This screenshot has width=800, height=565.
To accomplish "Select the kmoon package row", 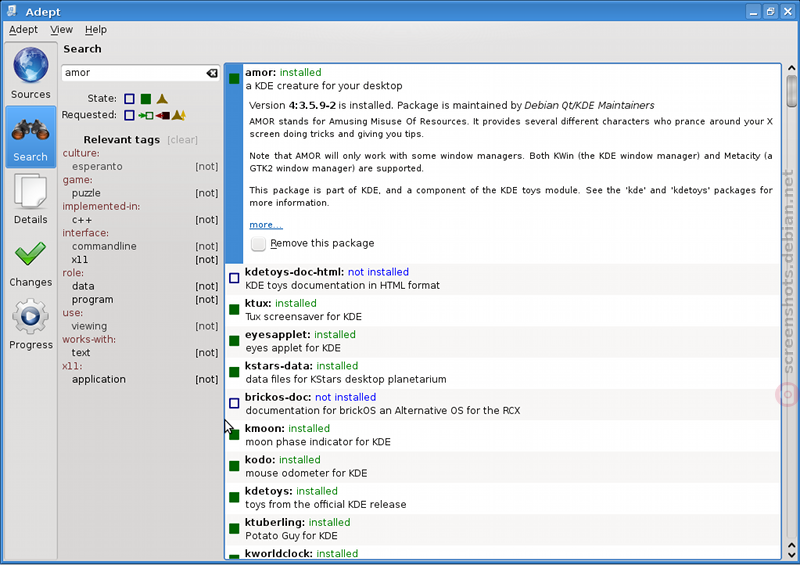I will click(x=503, y=435).
